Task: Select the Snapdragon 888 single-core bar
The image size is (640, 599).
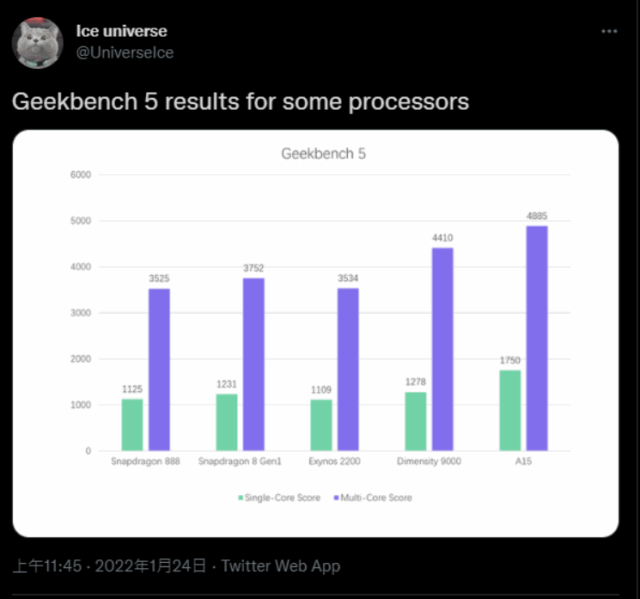Action: [133, 425]
